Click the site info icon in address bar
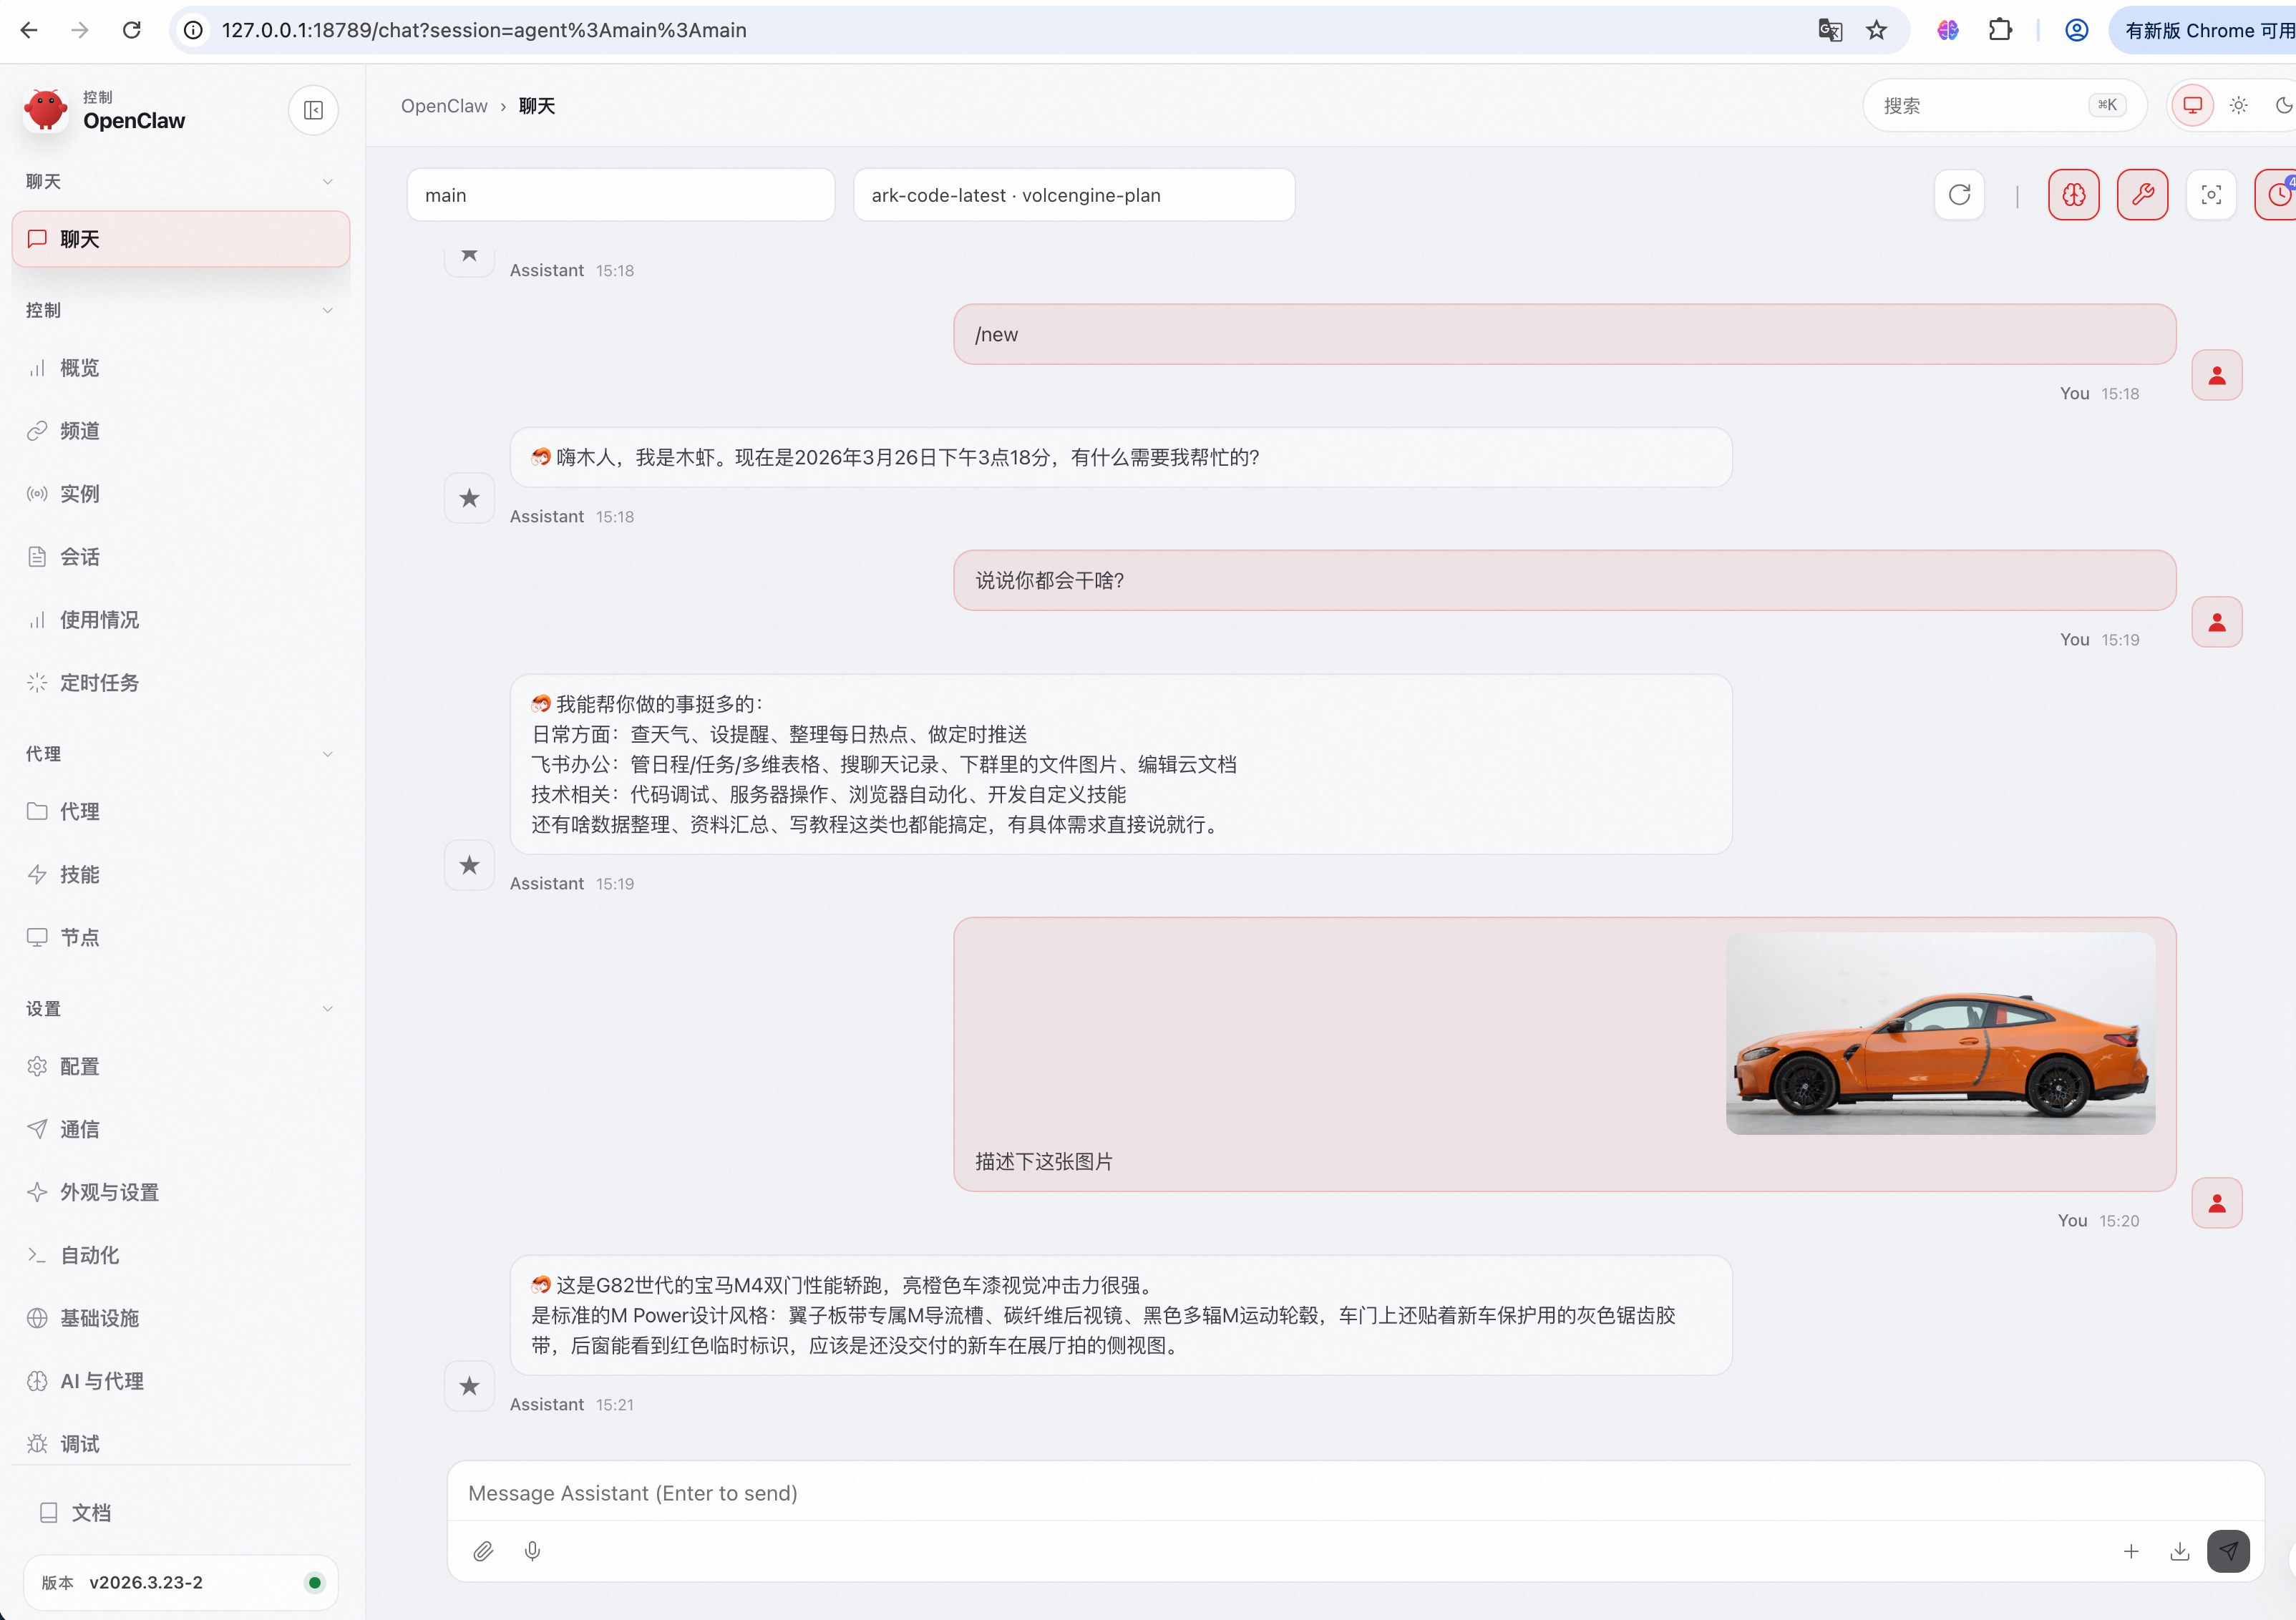The image size is (2296, 1620). point(194,30)
